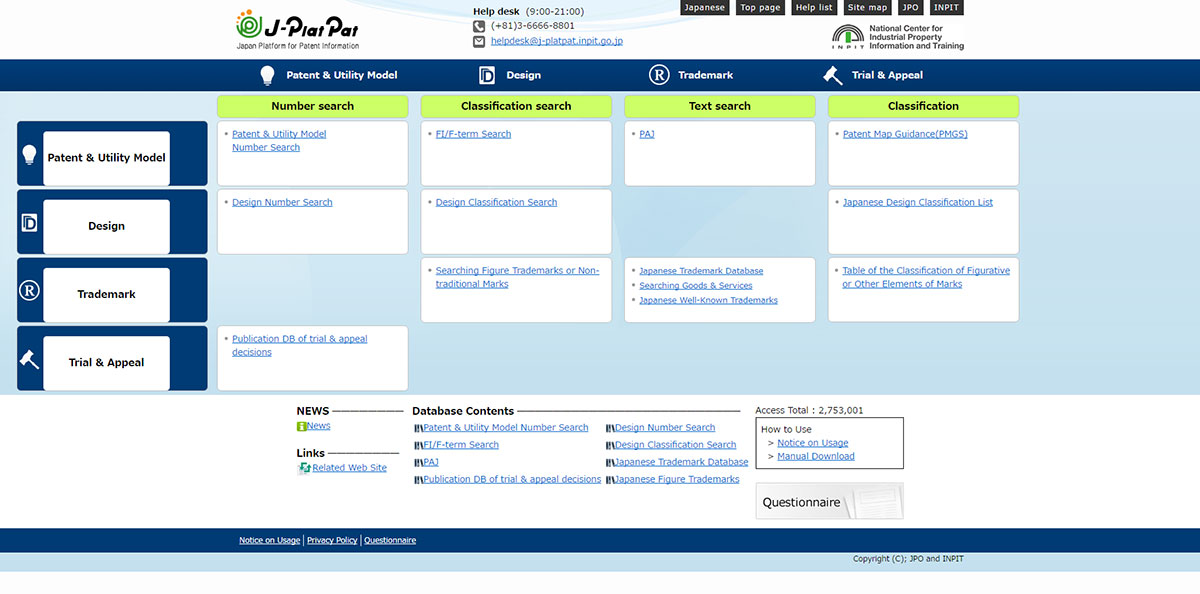1200x594 pixels.
Task: Click the Questionnaire banner image
Action: point(829,501)
